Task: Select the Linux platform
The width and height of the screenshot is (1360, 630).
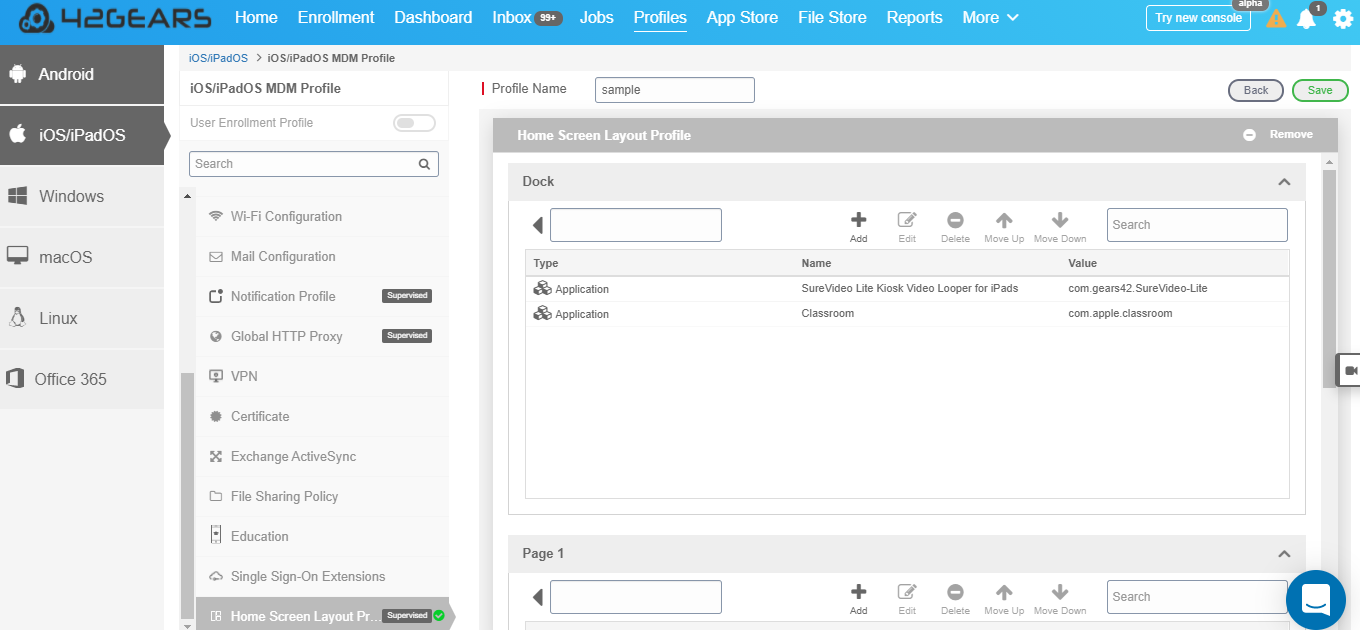Action: 82,318
